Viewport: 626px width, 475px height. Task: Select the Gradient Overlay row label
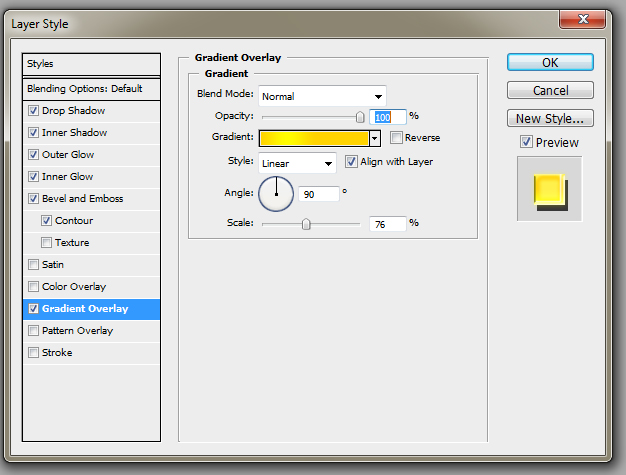pos(85,309)
